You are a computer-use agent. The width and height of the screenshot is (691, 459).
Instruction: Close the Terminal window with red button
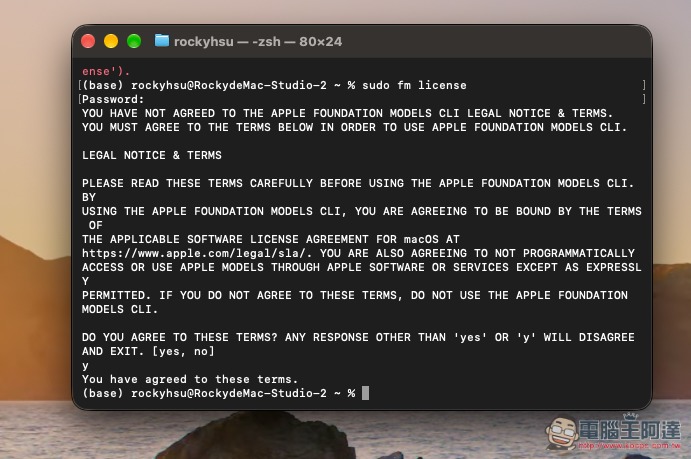88,41
